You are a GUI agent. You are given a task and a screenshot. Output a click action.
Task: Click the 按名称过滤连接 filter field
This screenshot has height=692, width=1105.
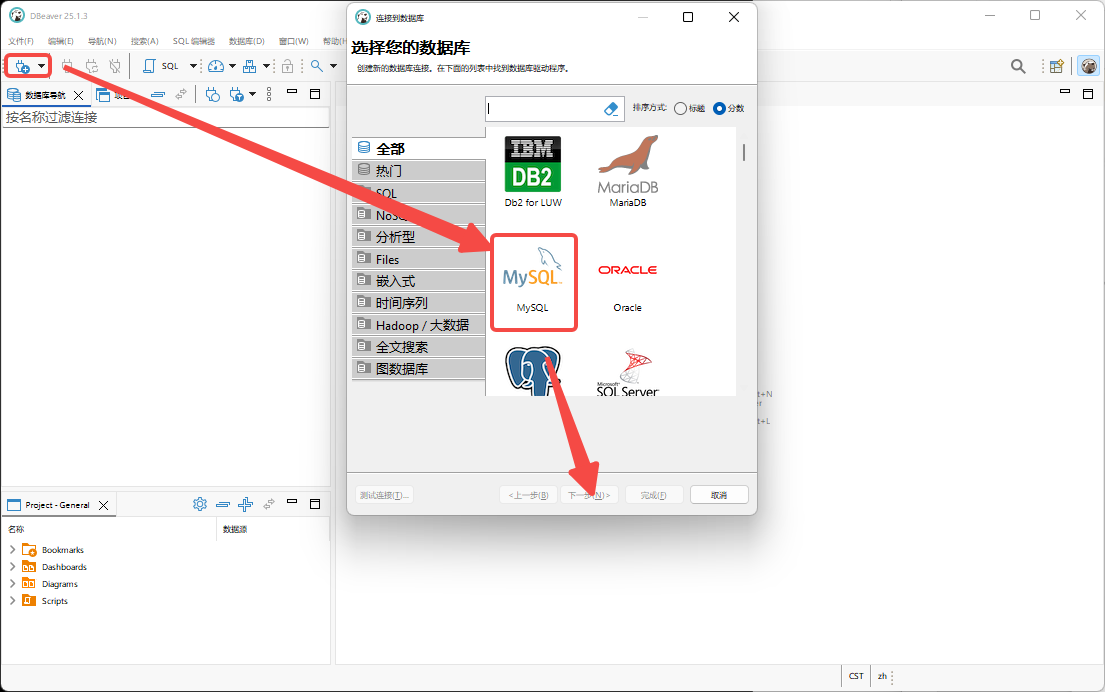pyautogui.click(x=166, y=118)
